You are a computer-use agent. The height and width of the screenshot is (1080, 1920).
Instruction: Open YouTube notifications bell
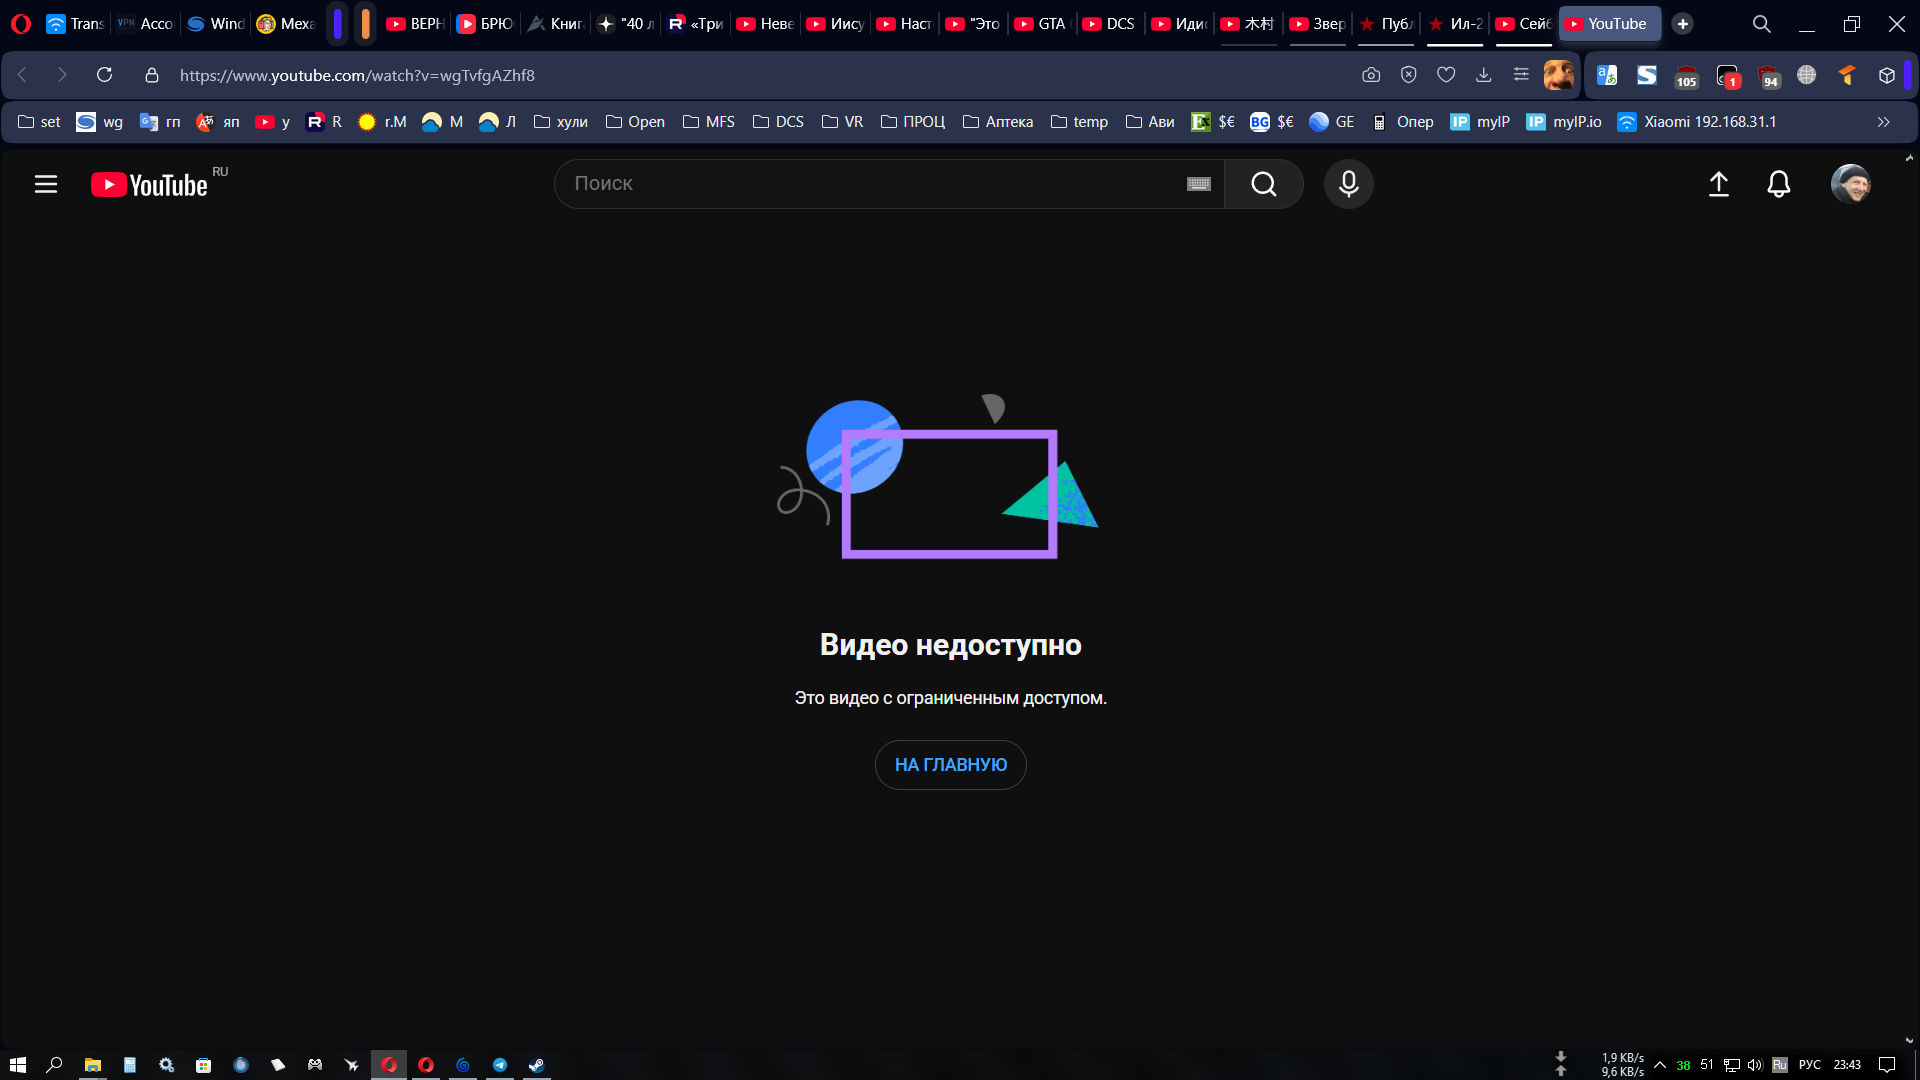(x=1778, y=184)
